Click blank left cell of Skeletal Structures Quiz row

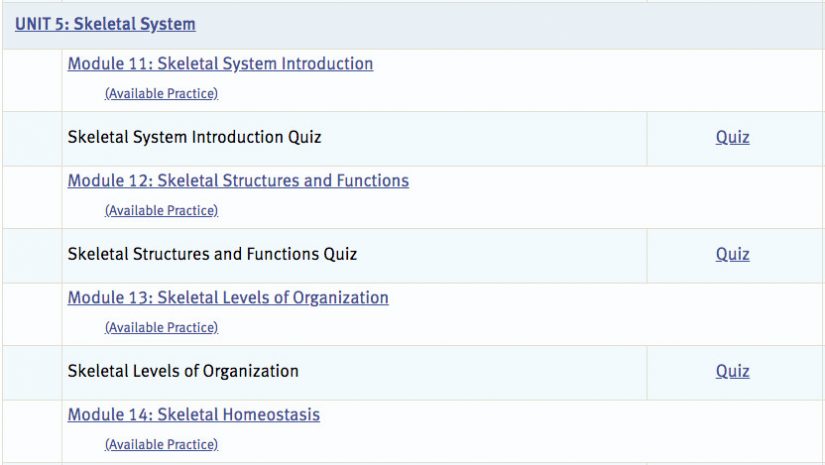[x=31, y=255]
